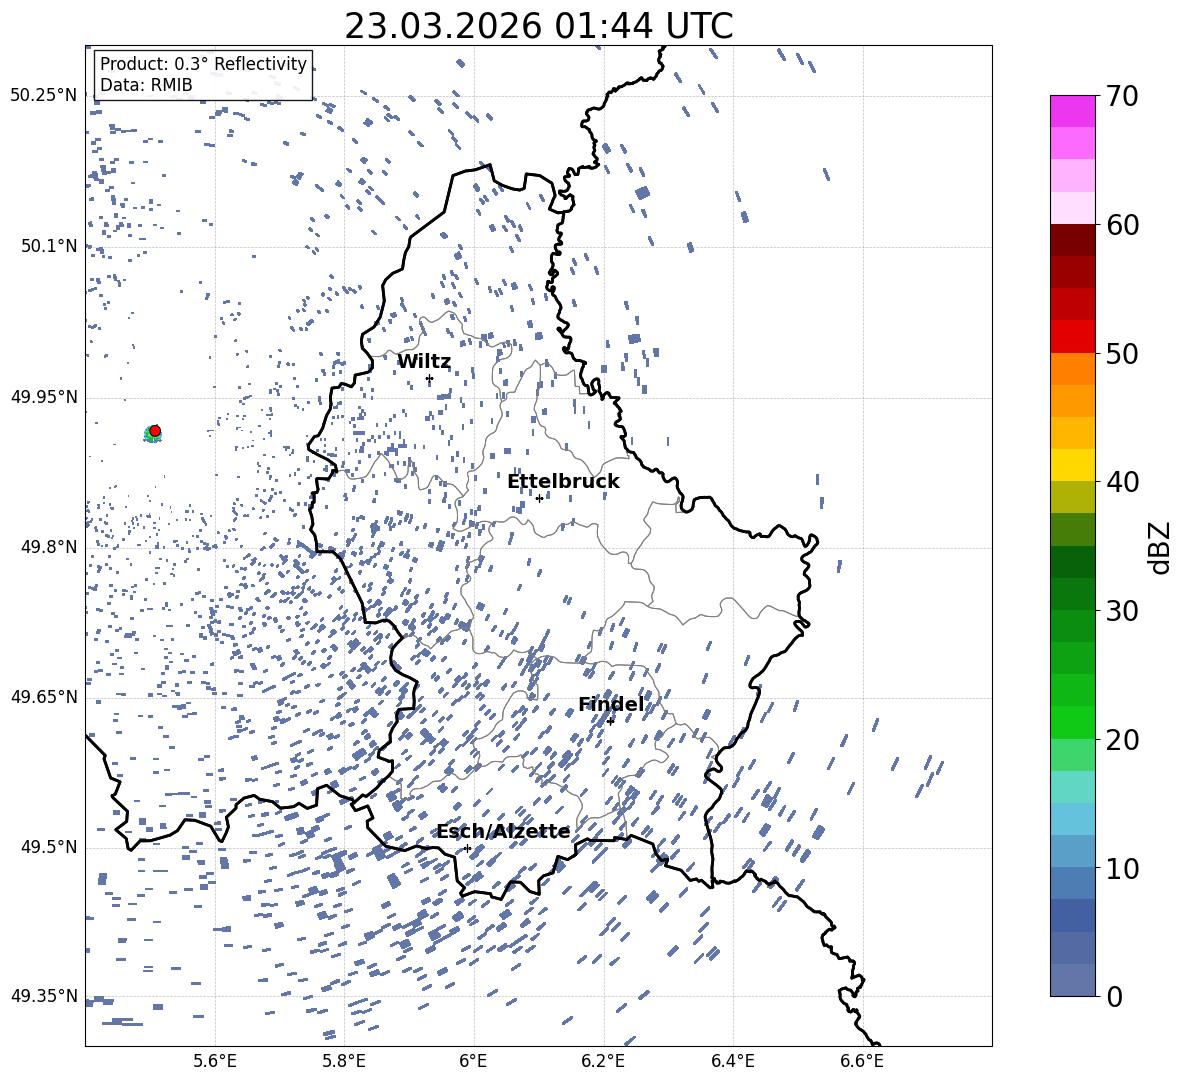Click the colorbar tick label 10
The height and width of the screenshot is (1081, 1184).
coord(1123,869)
